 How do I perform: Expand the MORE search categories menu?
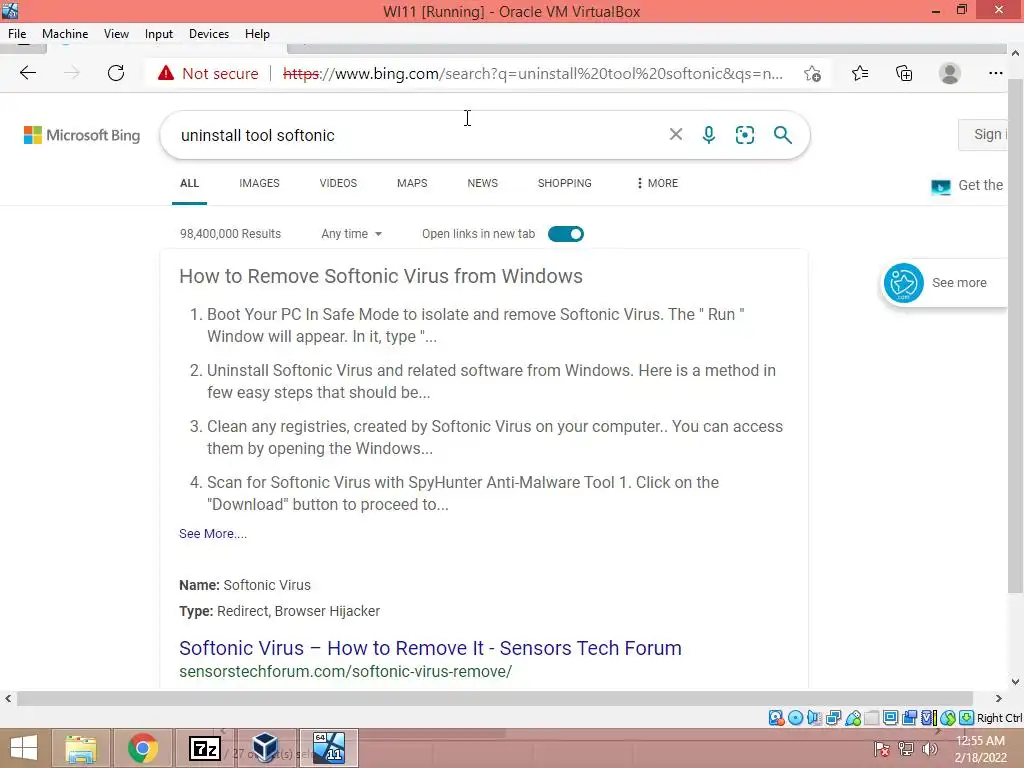657,184
